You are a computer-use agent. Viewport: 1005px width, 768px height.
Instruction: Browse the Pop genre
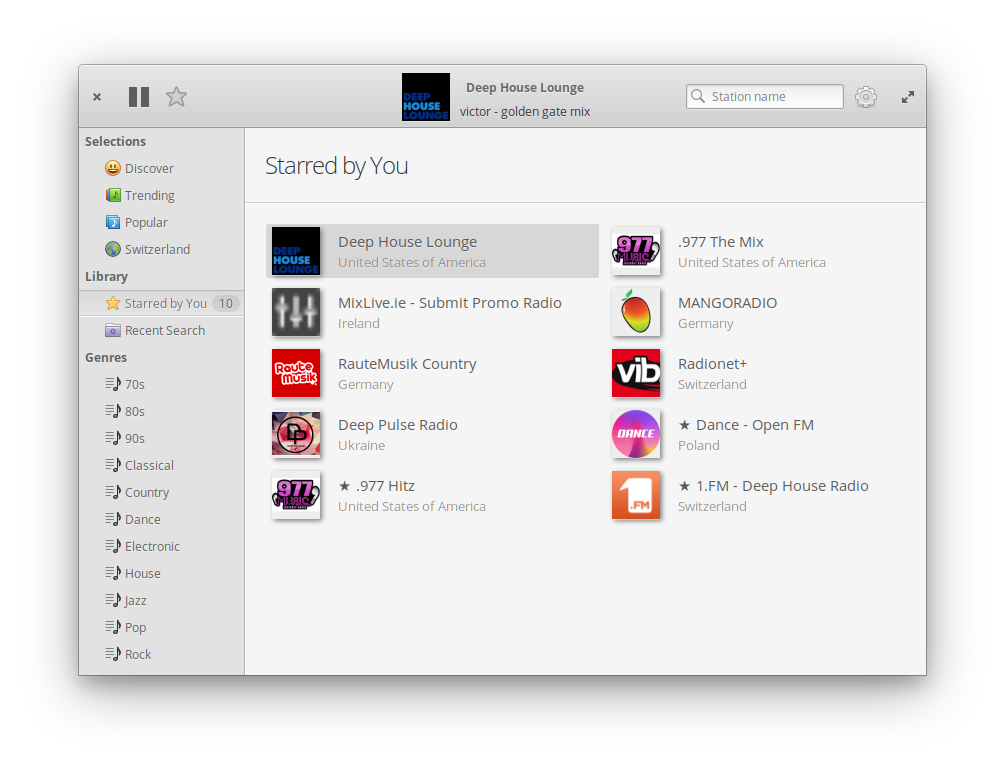(162, 627)
